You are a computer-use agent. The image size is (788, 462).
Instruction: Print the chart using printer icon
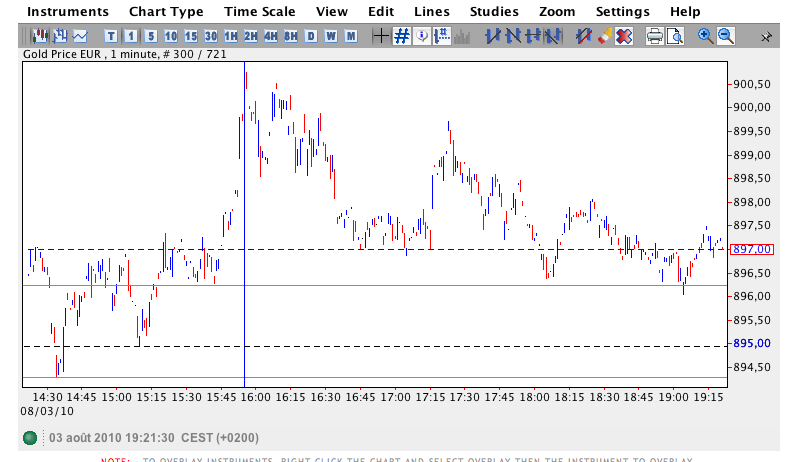(x=654, y=37)
